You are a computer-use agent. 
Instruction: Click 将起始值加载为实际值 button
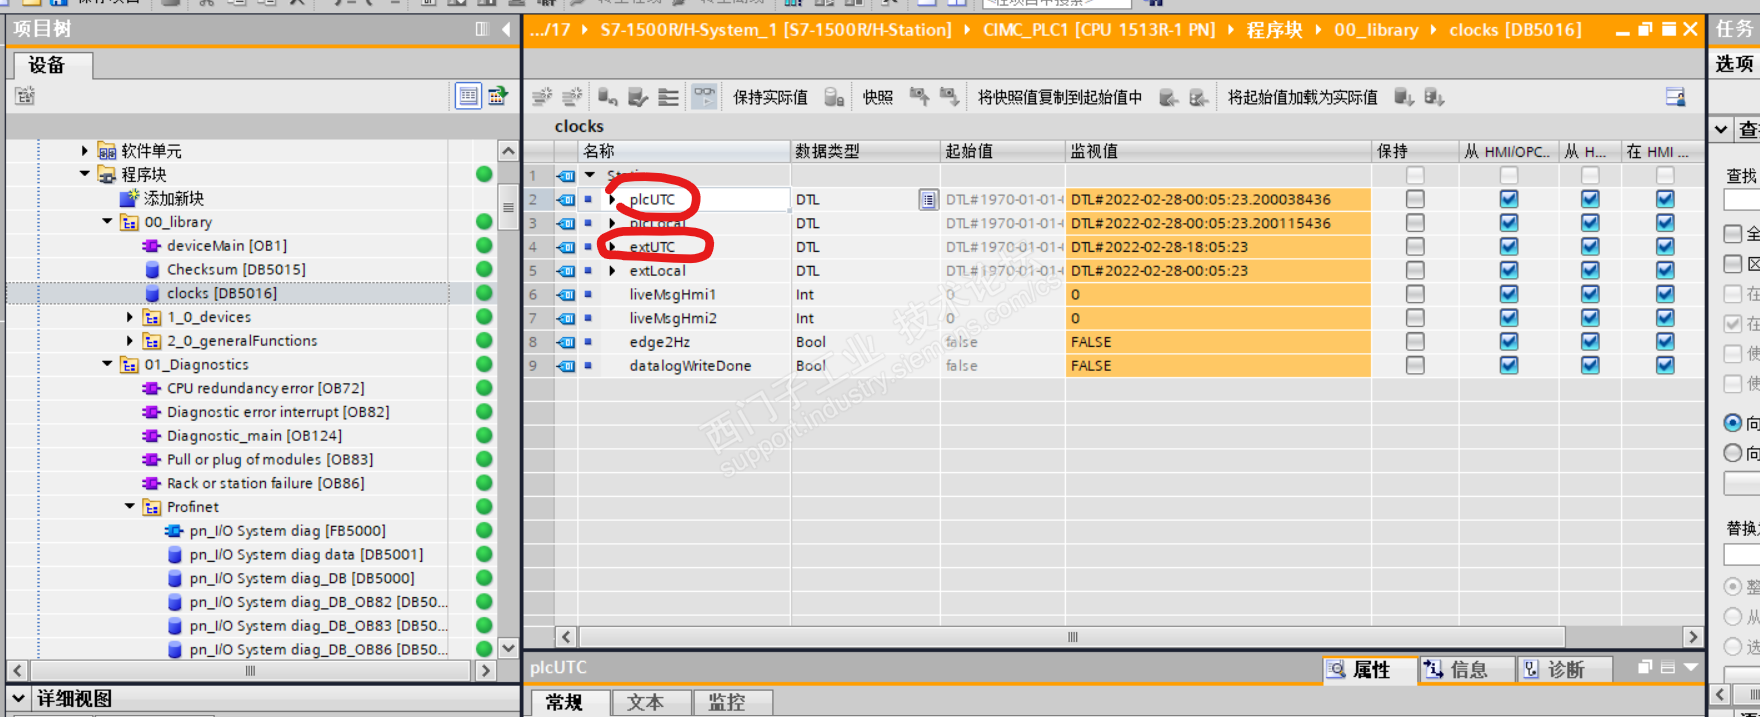1303,97
